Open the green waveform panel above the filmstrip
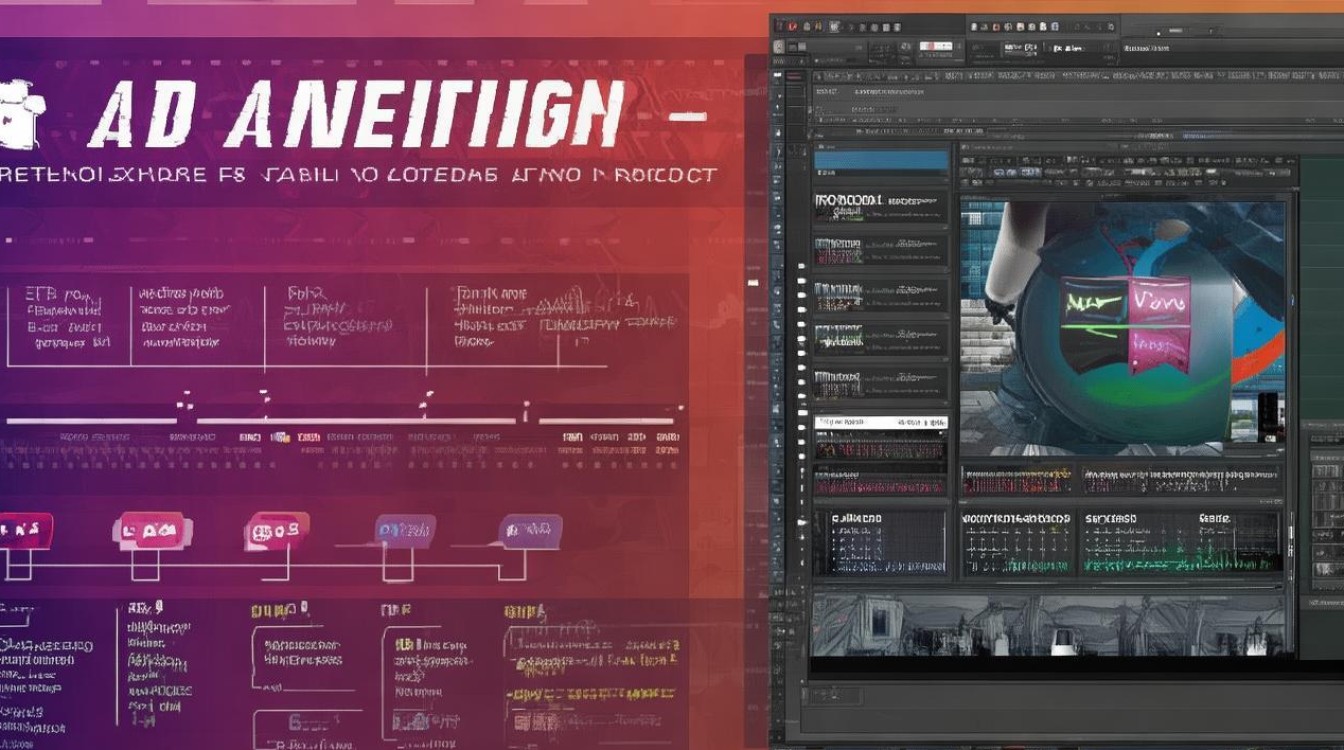 point(1181,544)
